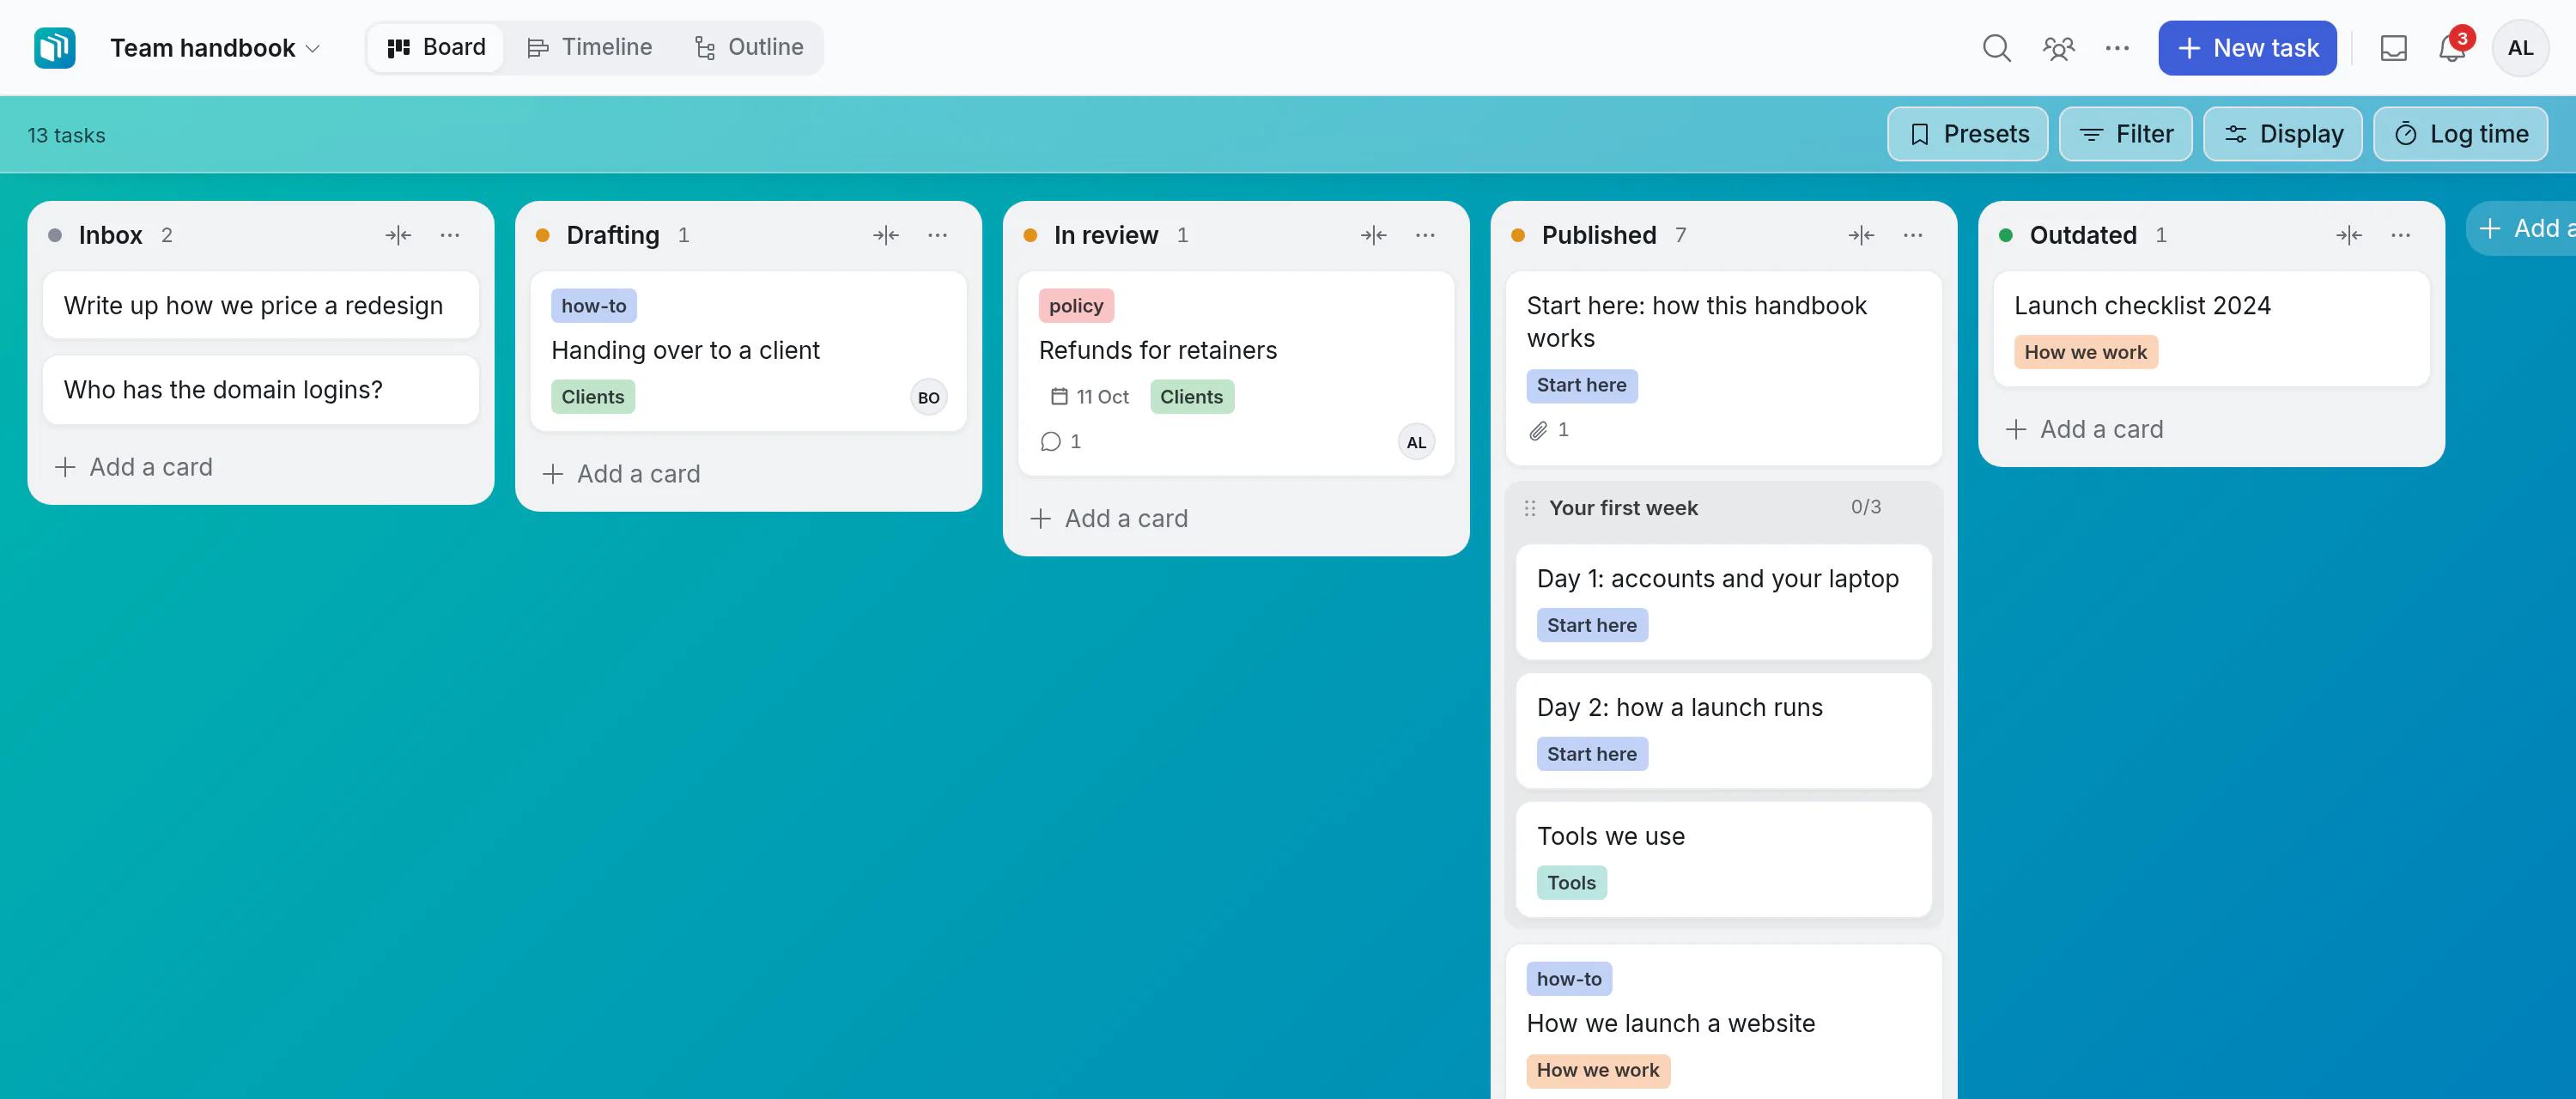Click Clients tag on Handing over card
The width and height of the screenshot is (2576, 1099).
pyautogui.click(x=593, y=397)
